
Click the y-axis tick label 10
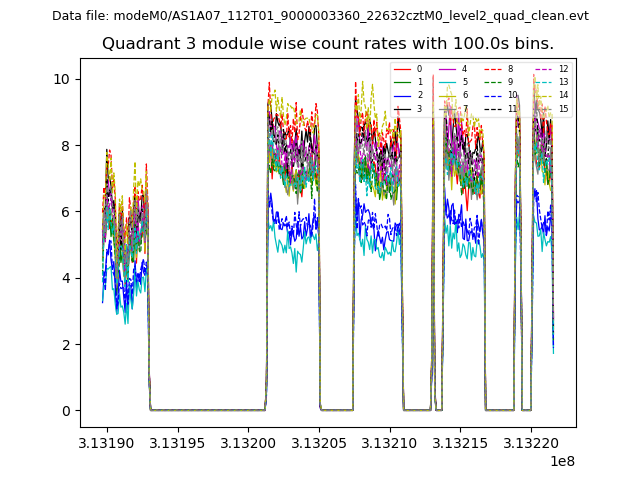(62, 79)
